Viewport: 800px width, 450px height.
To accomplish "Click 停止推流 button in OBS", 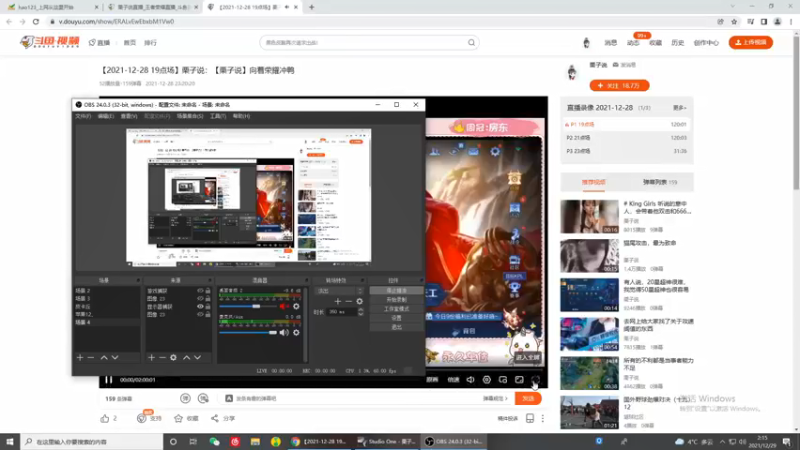I will 396,290.
